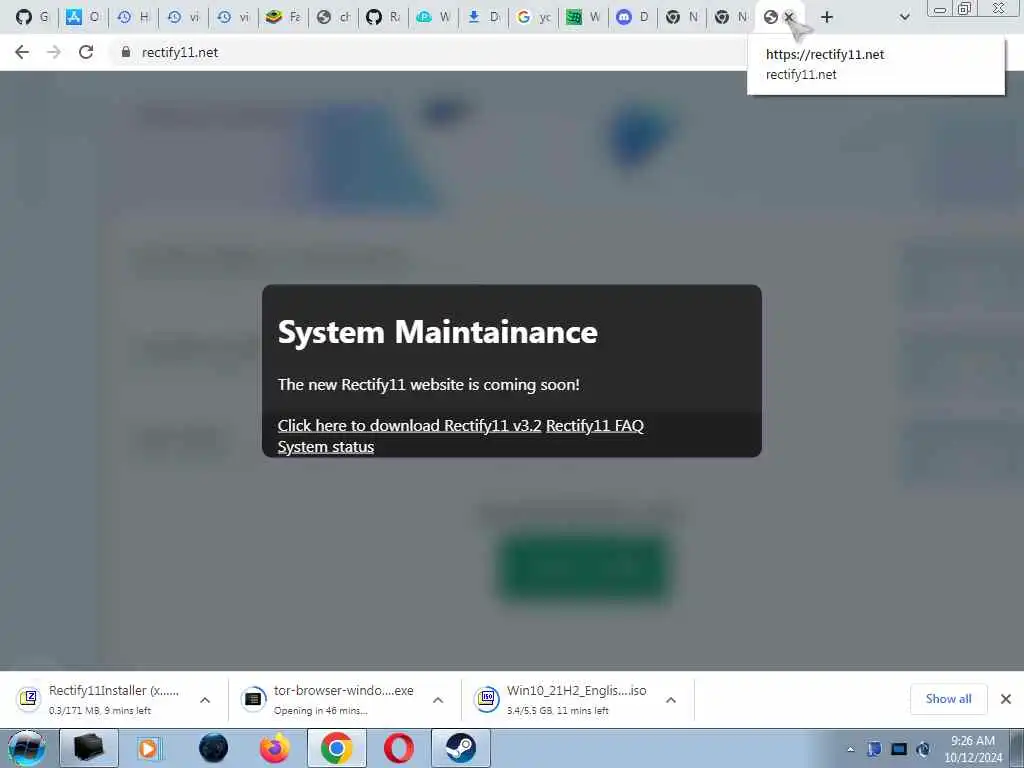The height and width of the screenshot is (768, 1024).
Task: Click the lock icon in address bar
Action: pyautogui.click(x=125, y=52)
